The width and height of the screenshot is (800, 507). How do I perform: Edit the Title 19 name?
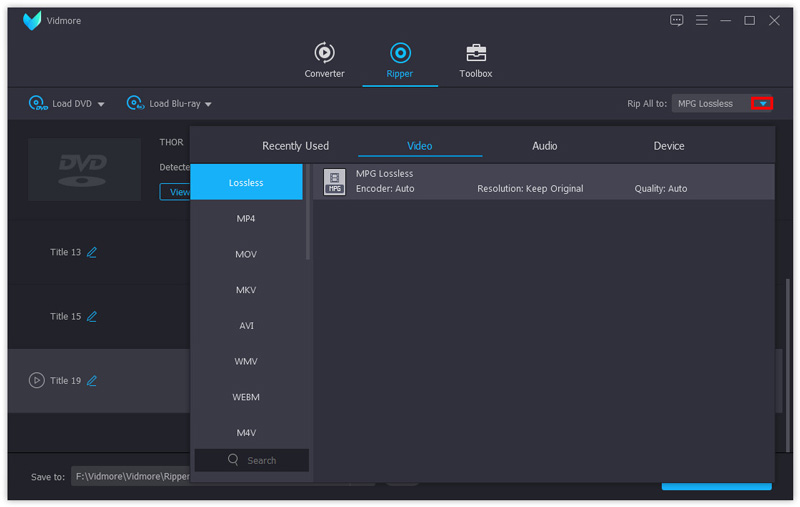(x=92, y=381)
